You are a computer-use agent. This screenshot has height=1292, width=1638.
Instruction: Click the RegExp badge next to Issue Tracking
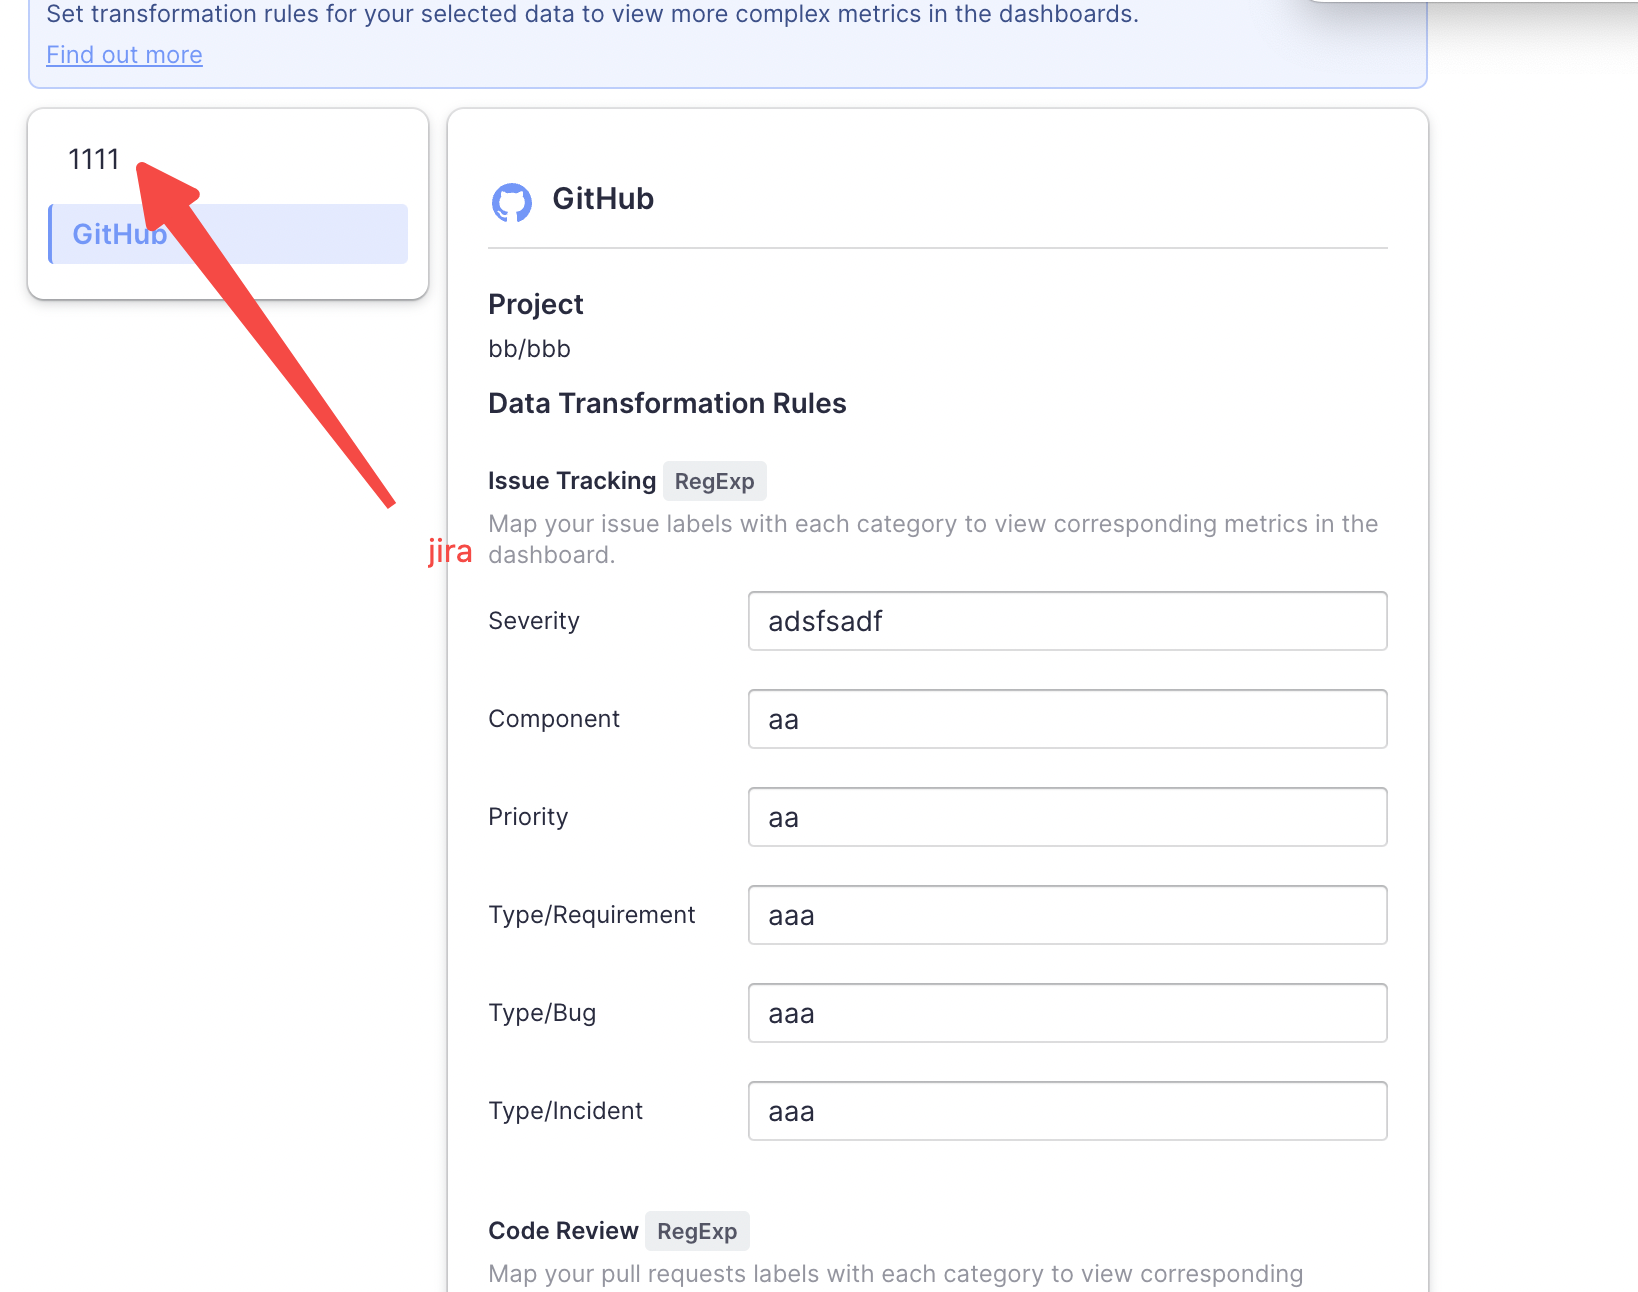tap(714, 481)
